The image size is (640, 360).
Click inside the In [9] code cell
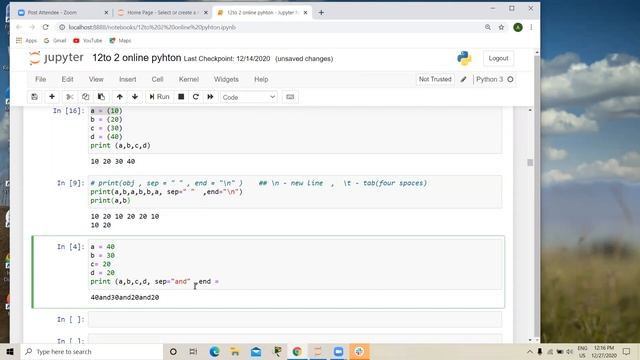coord(295,192)
